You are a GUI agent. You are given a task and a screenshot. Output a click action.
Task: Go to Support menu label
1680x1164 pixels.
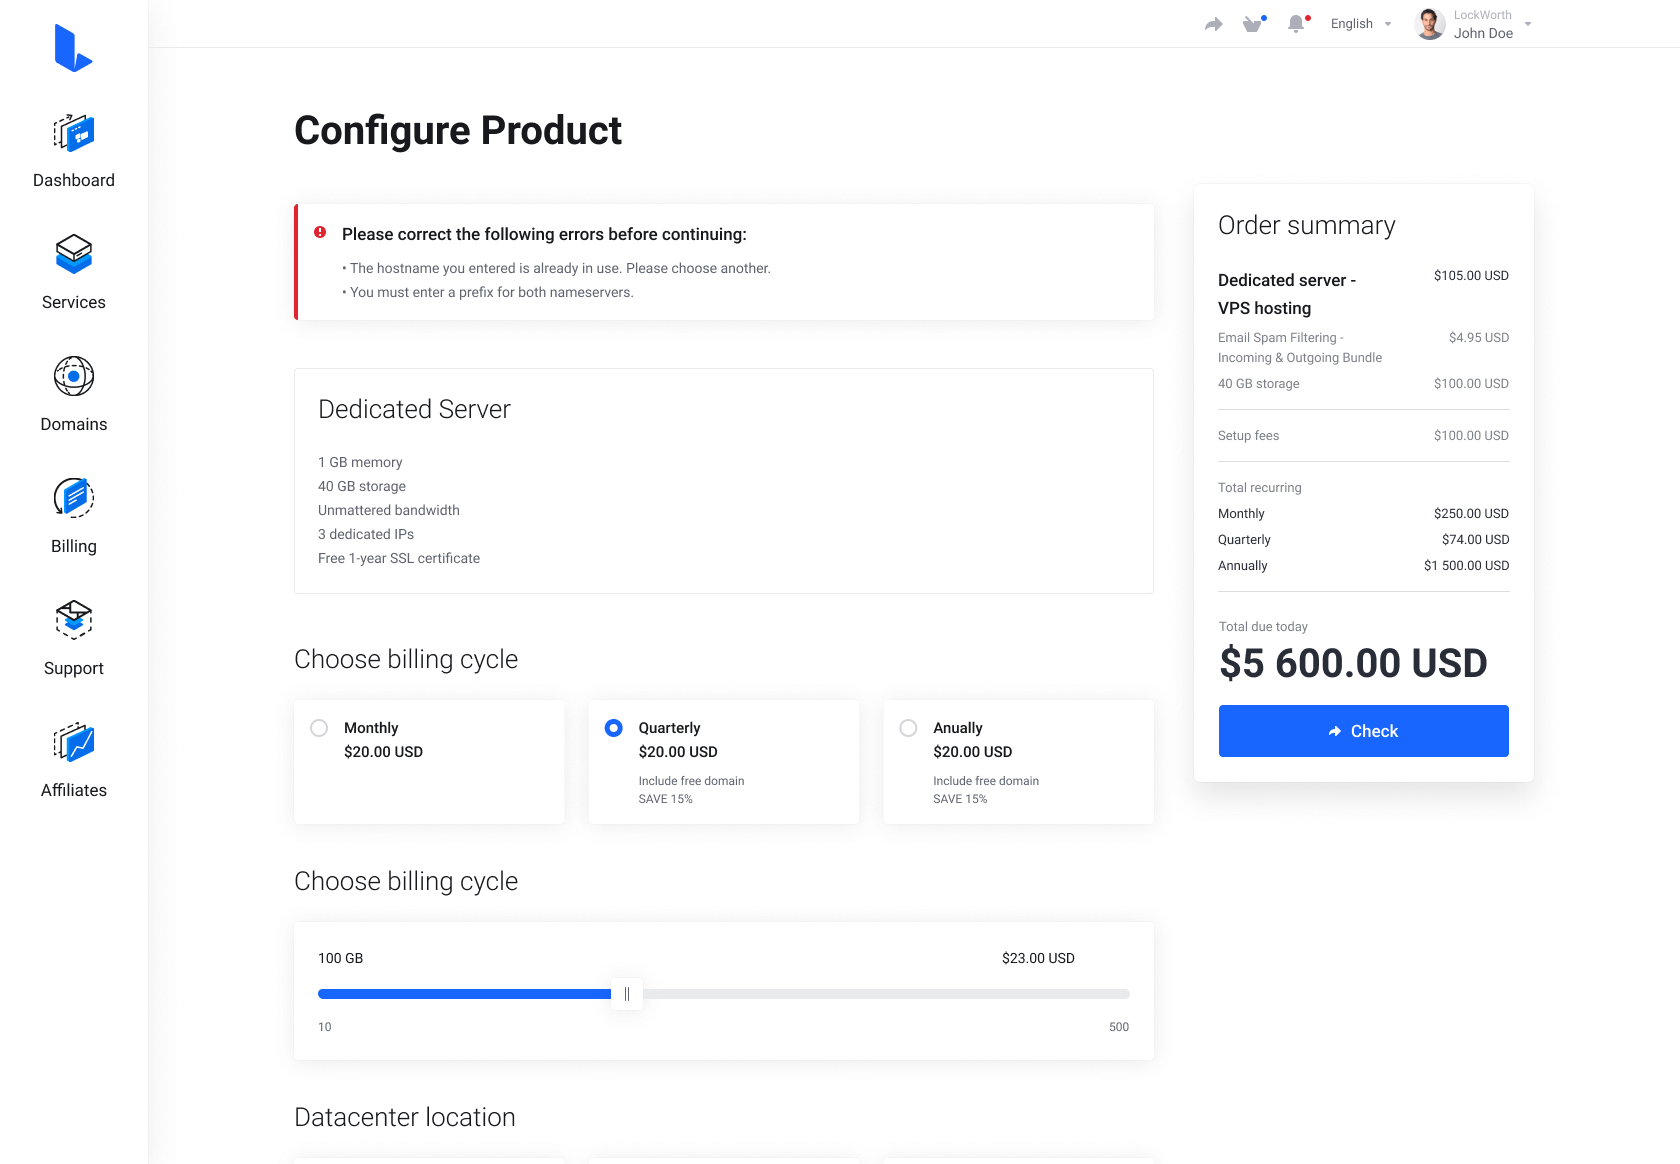74,668
